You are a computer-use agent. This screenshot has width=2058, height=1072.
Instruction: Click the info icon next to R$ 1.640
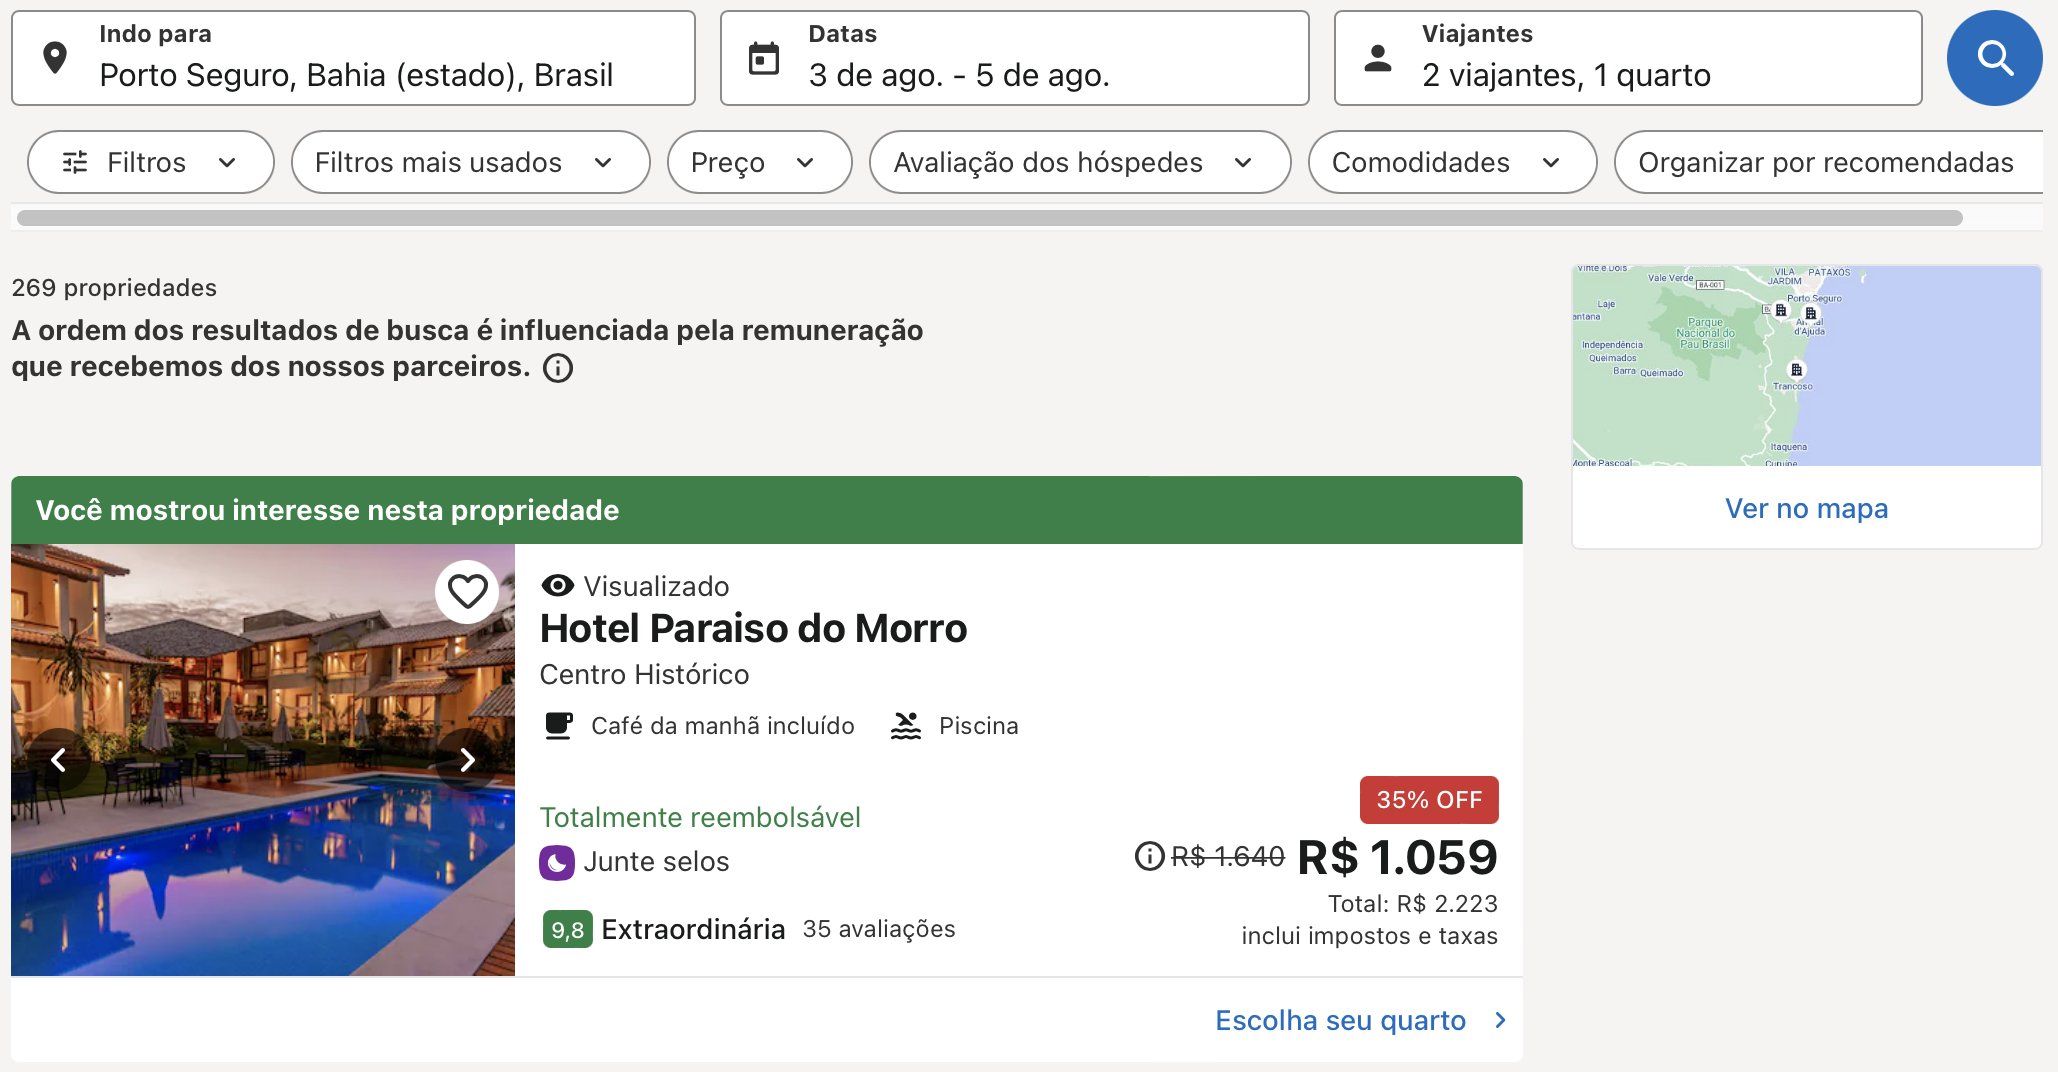pos(1150,856)
